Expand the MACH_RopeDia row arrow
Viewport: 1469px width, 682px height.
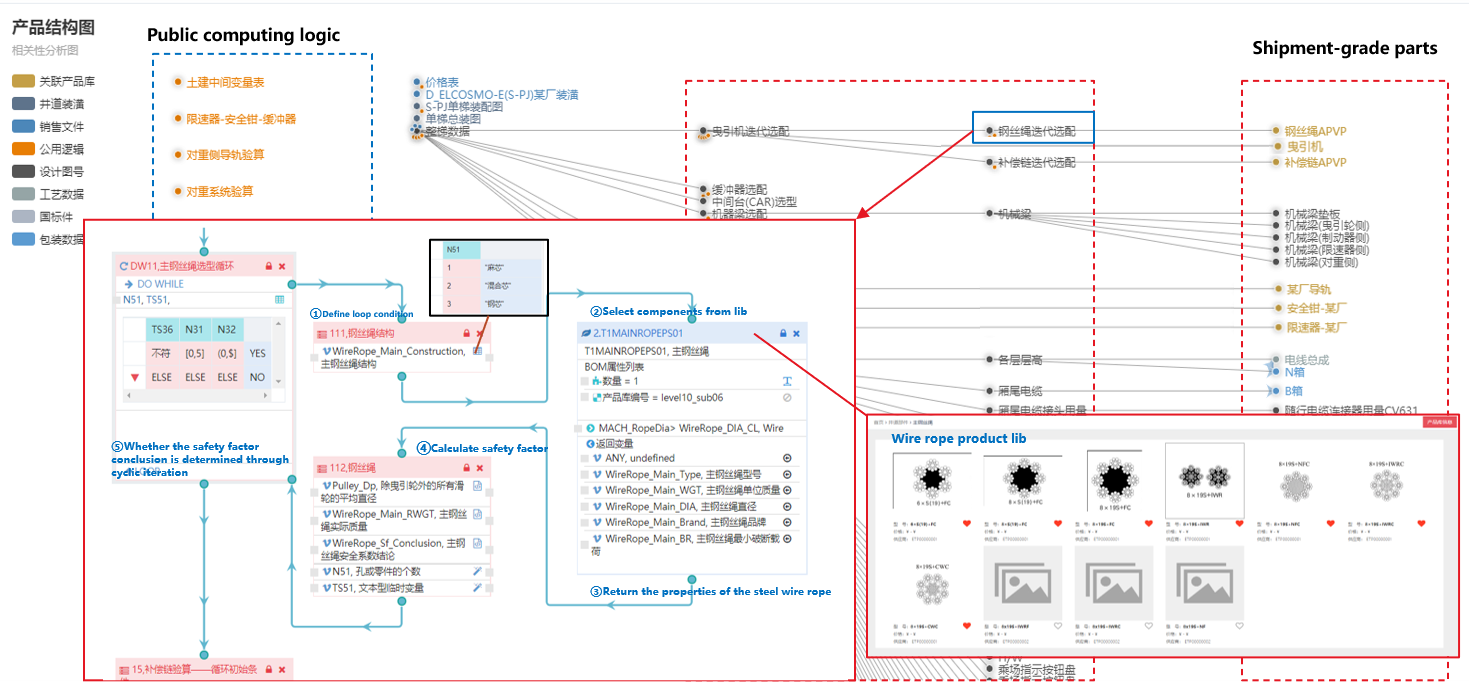pos(590,428)
